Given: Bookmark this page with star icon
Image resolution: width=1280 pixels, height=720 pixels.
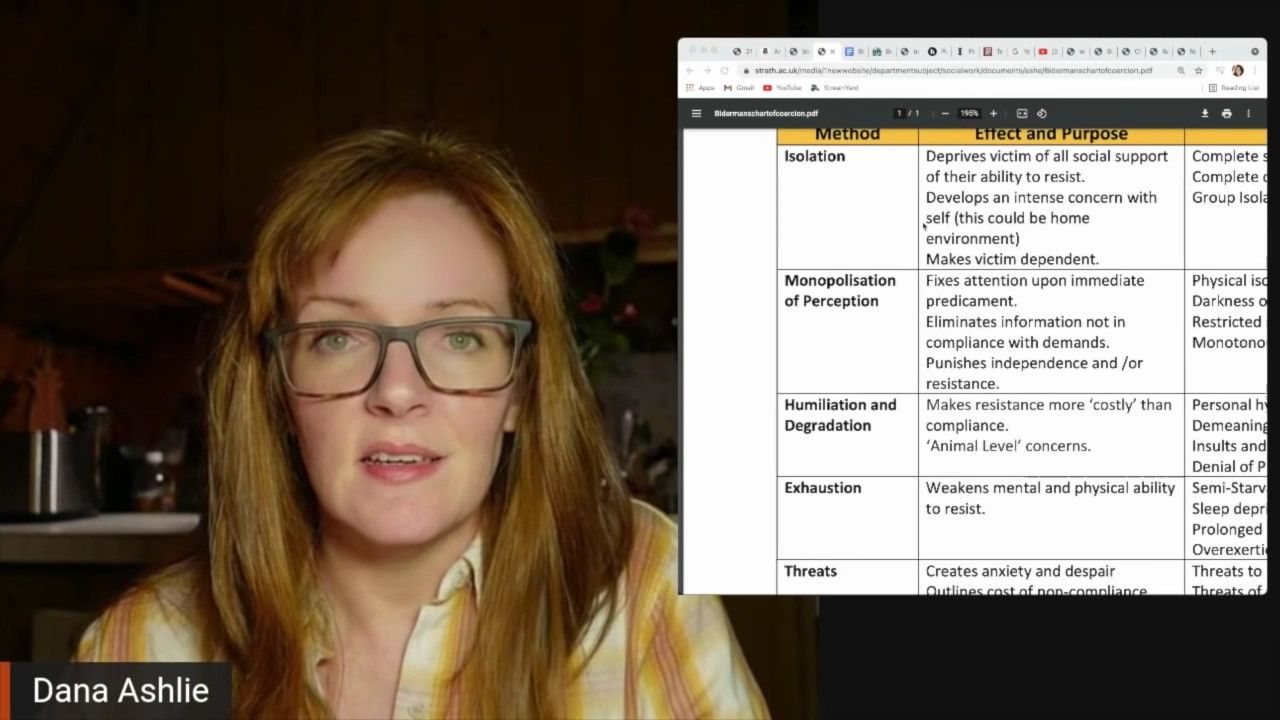Looking at the screenshot, I should pos(1198,71).
